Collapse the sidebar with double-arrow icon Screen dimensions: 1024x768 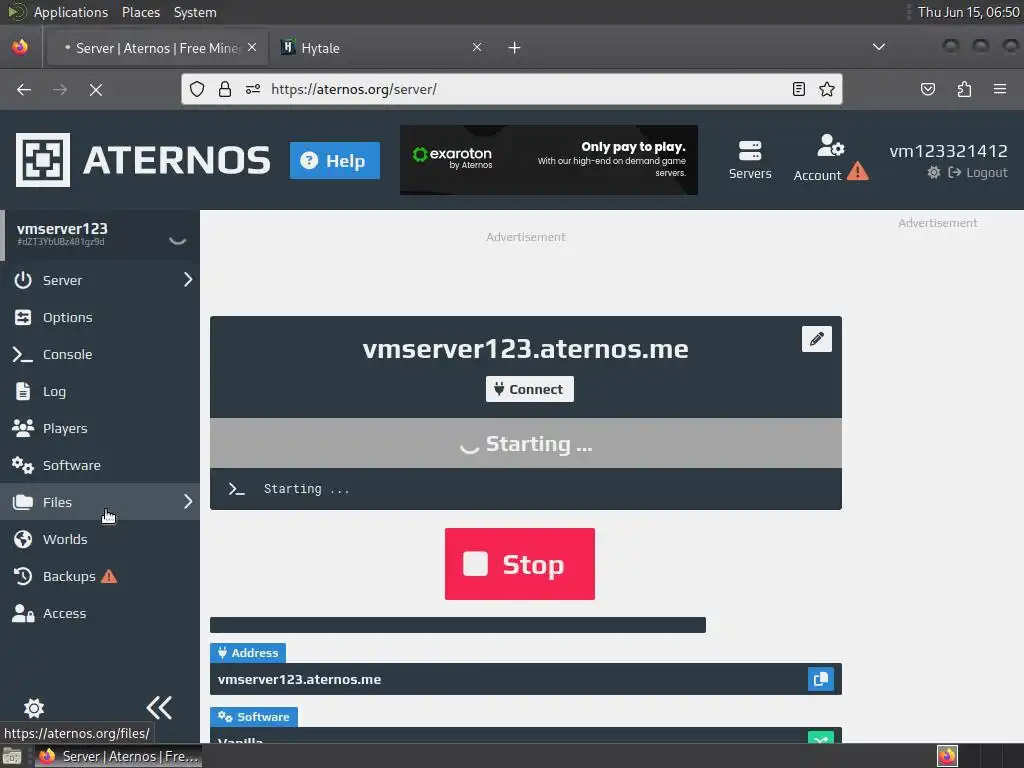pyautogui.click(x=159, y=708)
